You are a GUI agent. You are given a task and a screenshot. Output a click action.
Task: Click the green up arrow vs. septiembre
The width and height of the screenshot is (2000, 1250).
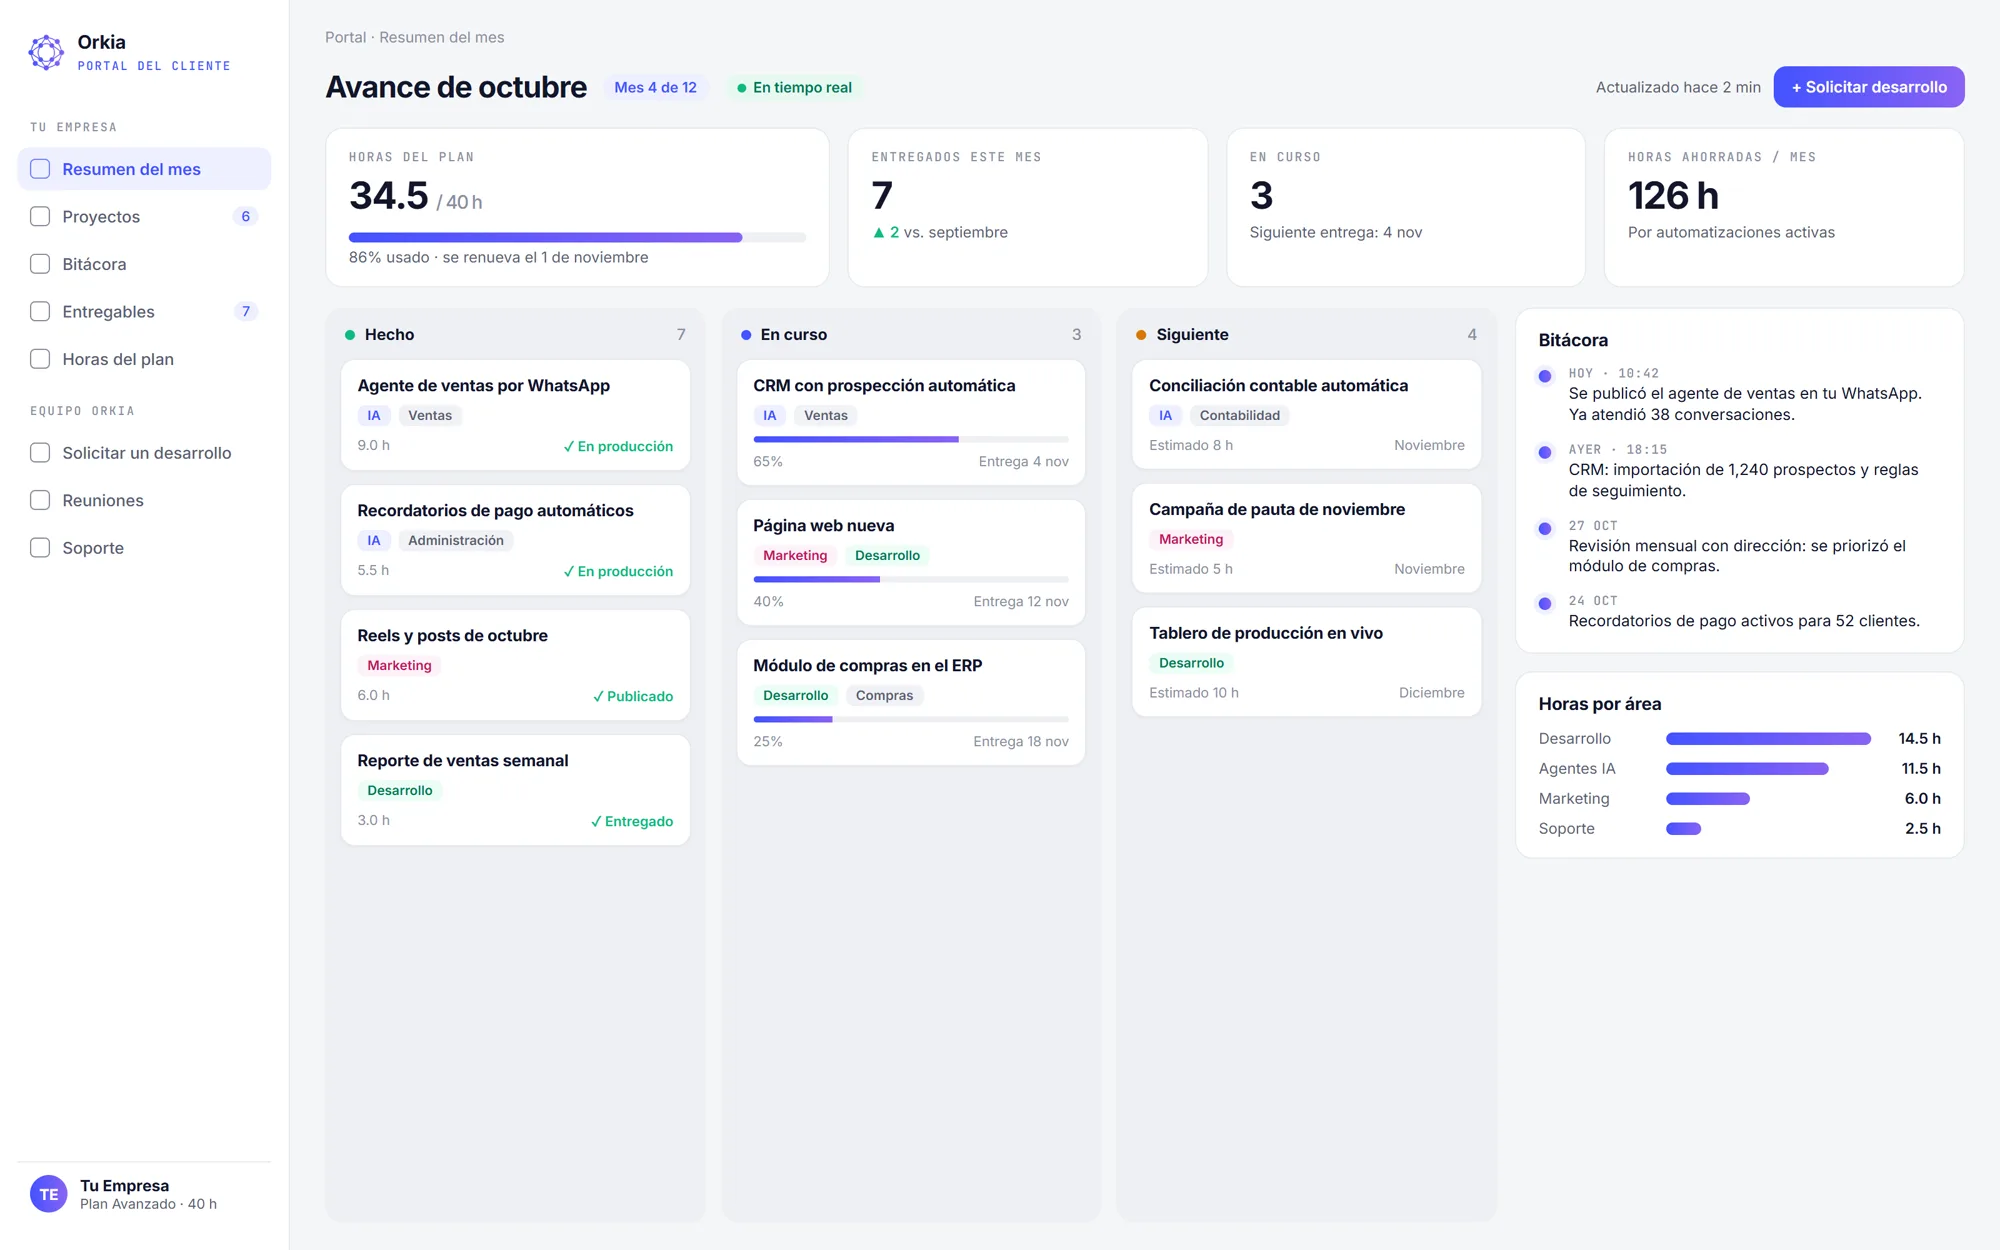click(879, 232)
